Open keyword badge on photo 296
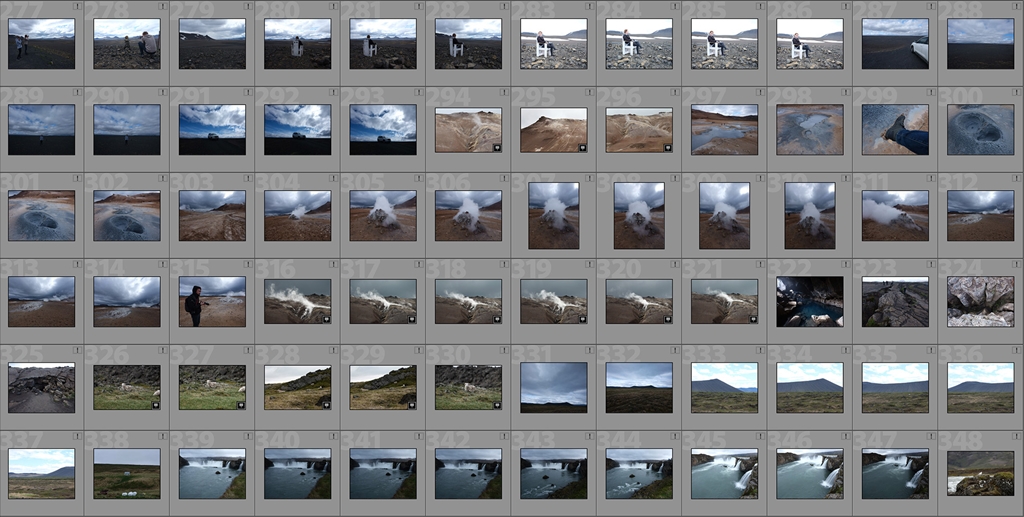1024x517 pixels. [x=667, y=147]
